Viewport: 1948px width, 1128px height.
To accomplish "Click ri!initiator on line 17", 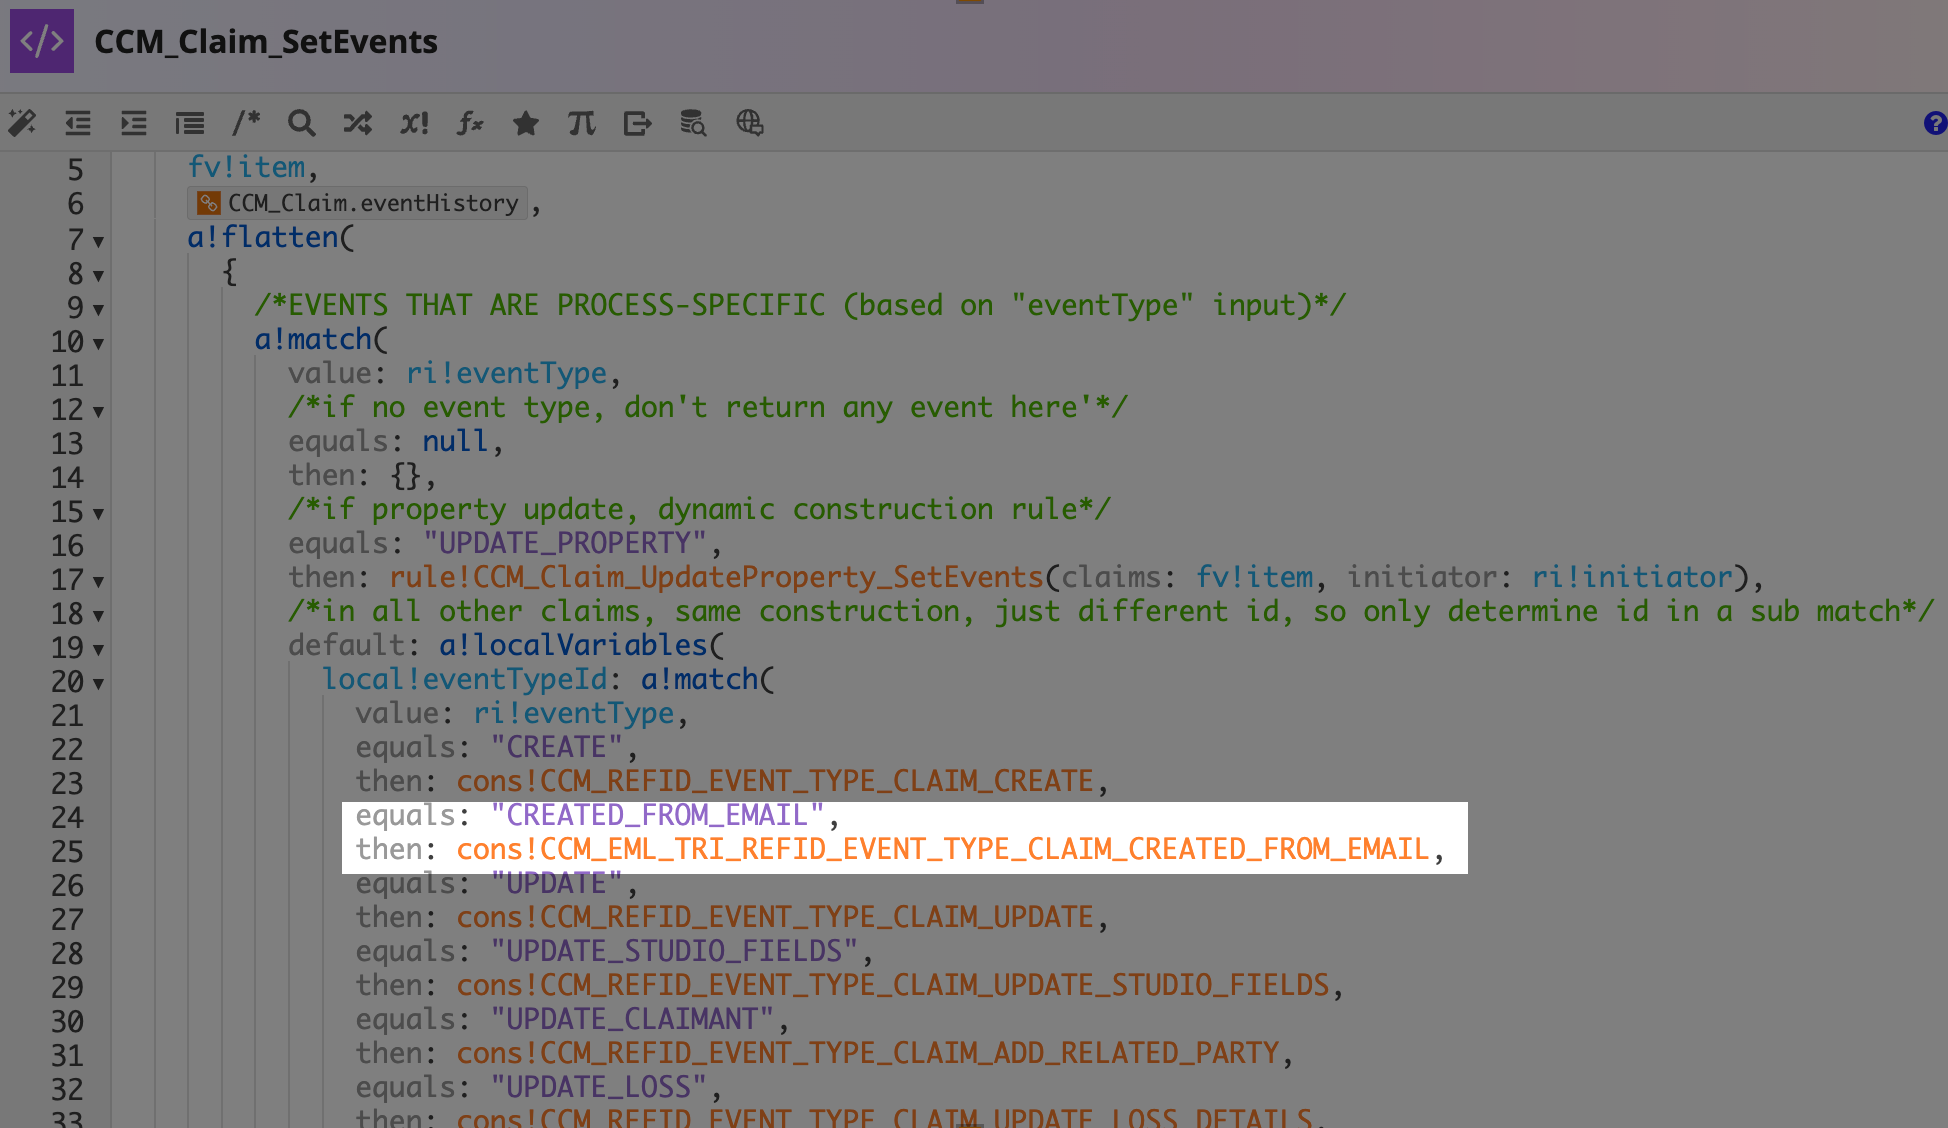I will (1632, 577).
